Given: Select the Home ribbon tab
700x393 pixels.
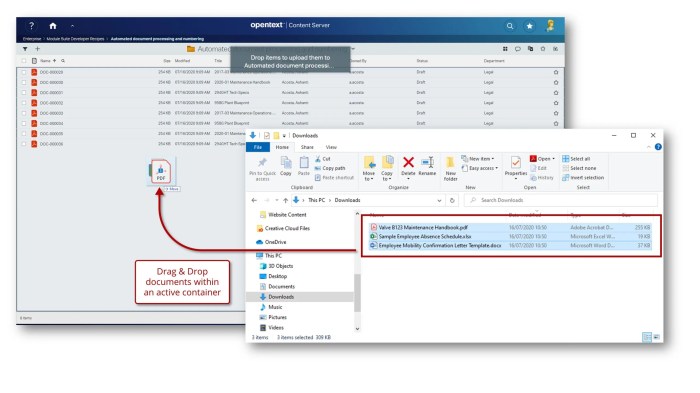Looking at the screenshot, I should [x=282, y=147].
